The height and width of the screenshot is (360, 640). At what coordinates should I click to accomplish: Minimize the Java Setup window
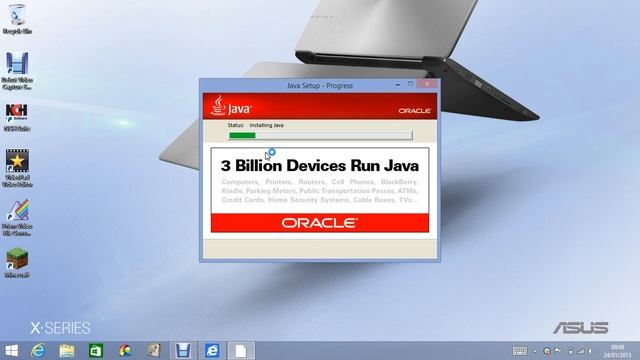click(398, 84)
